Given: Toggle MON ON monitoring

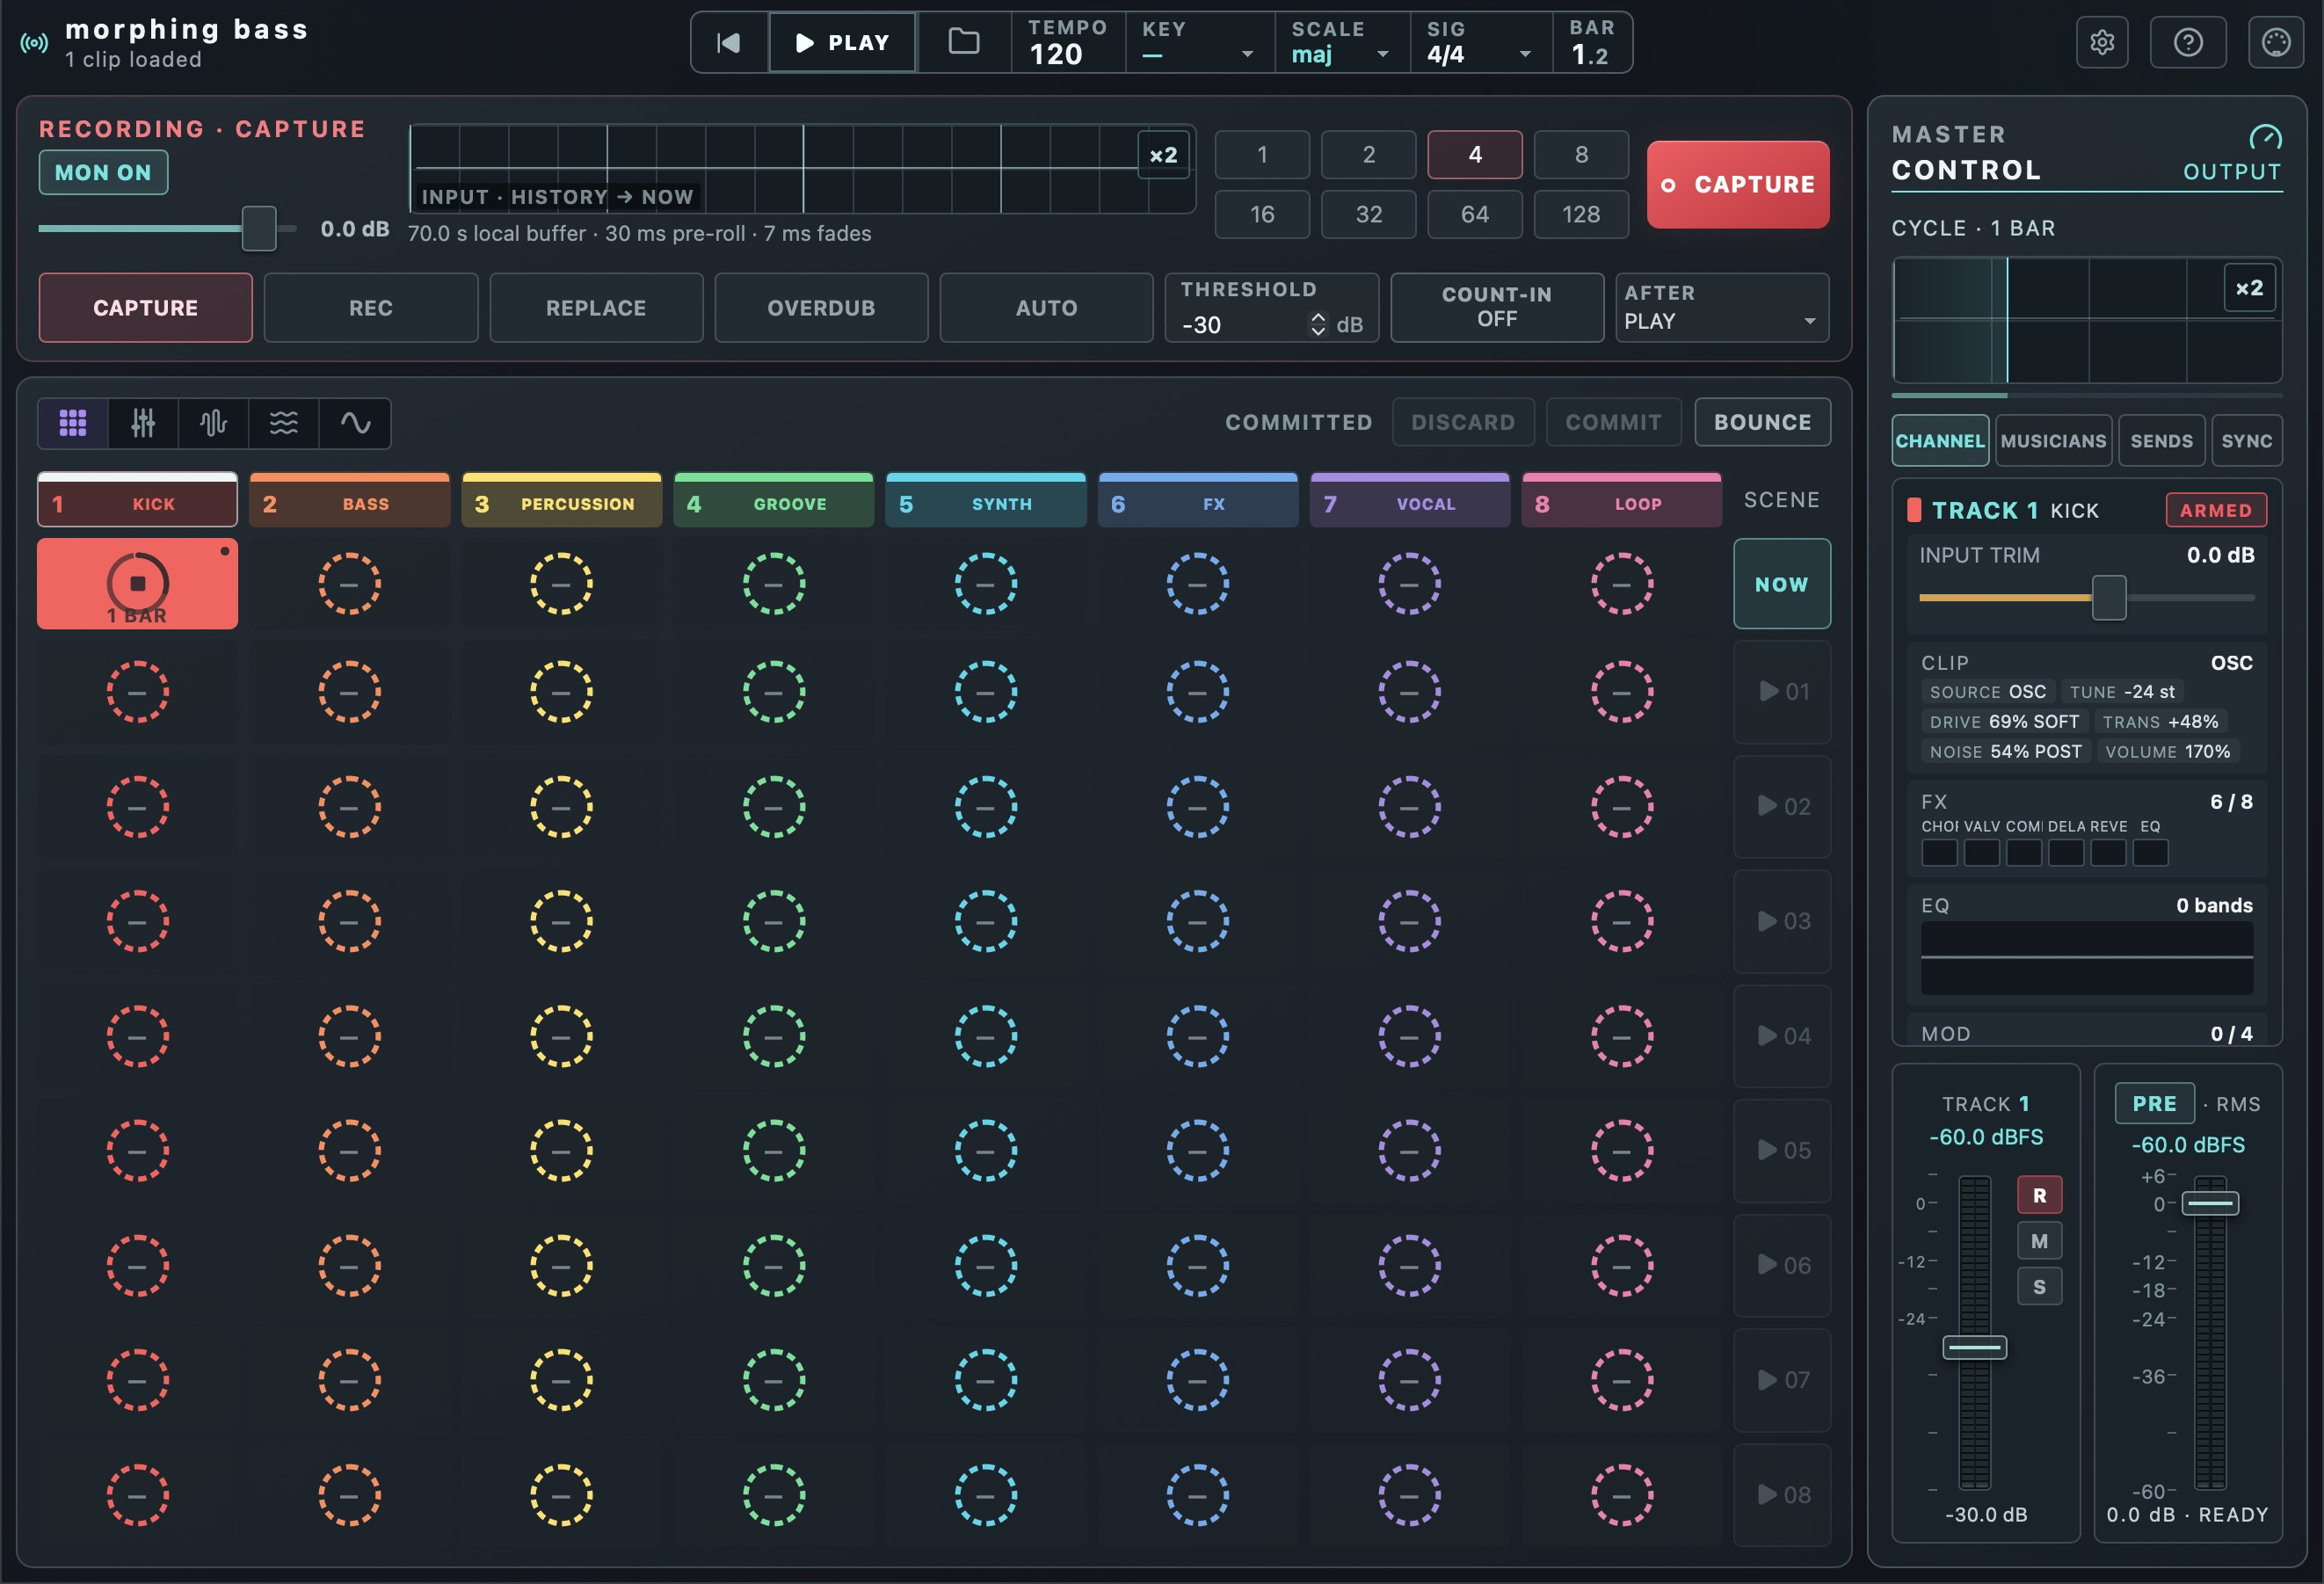Looking at the screenshot, I should 103,173.
